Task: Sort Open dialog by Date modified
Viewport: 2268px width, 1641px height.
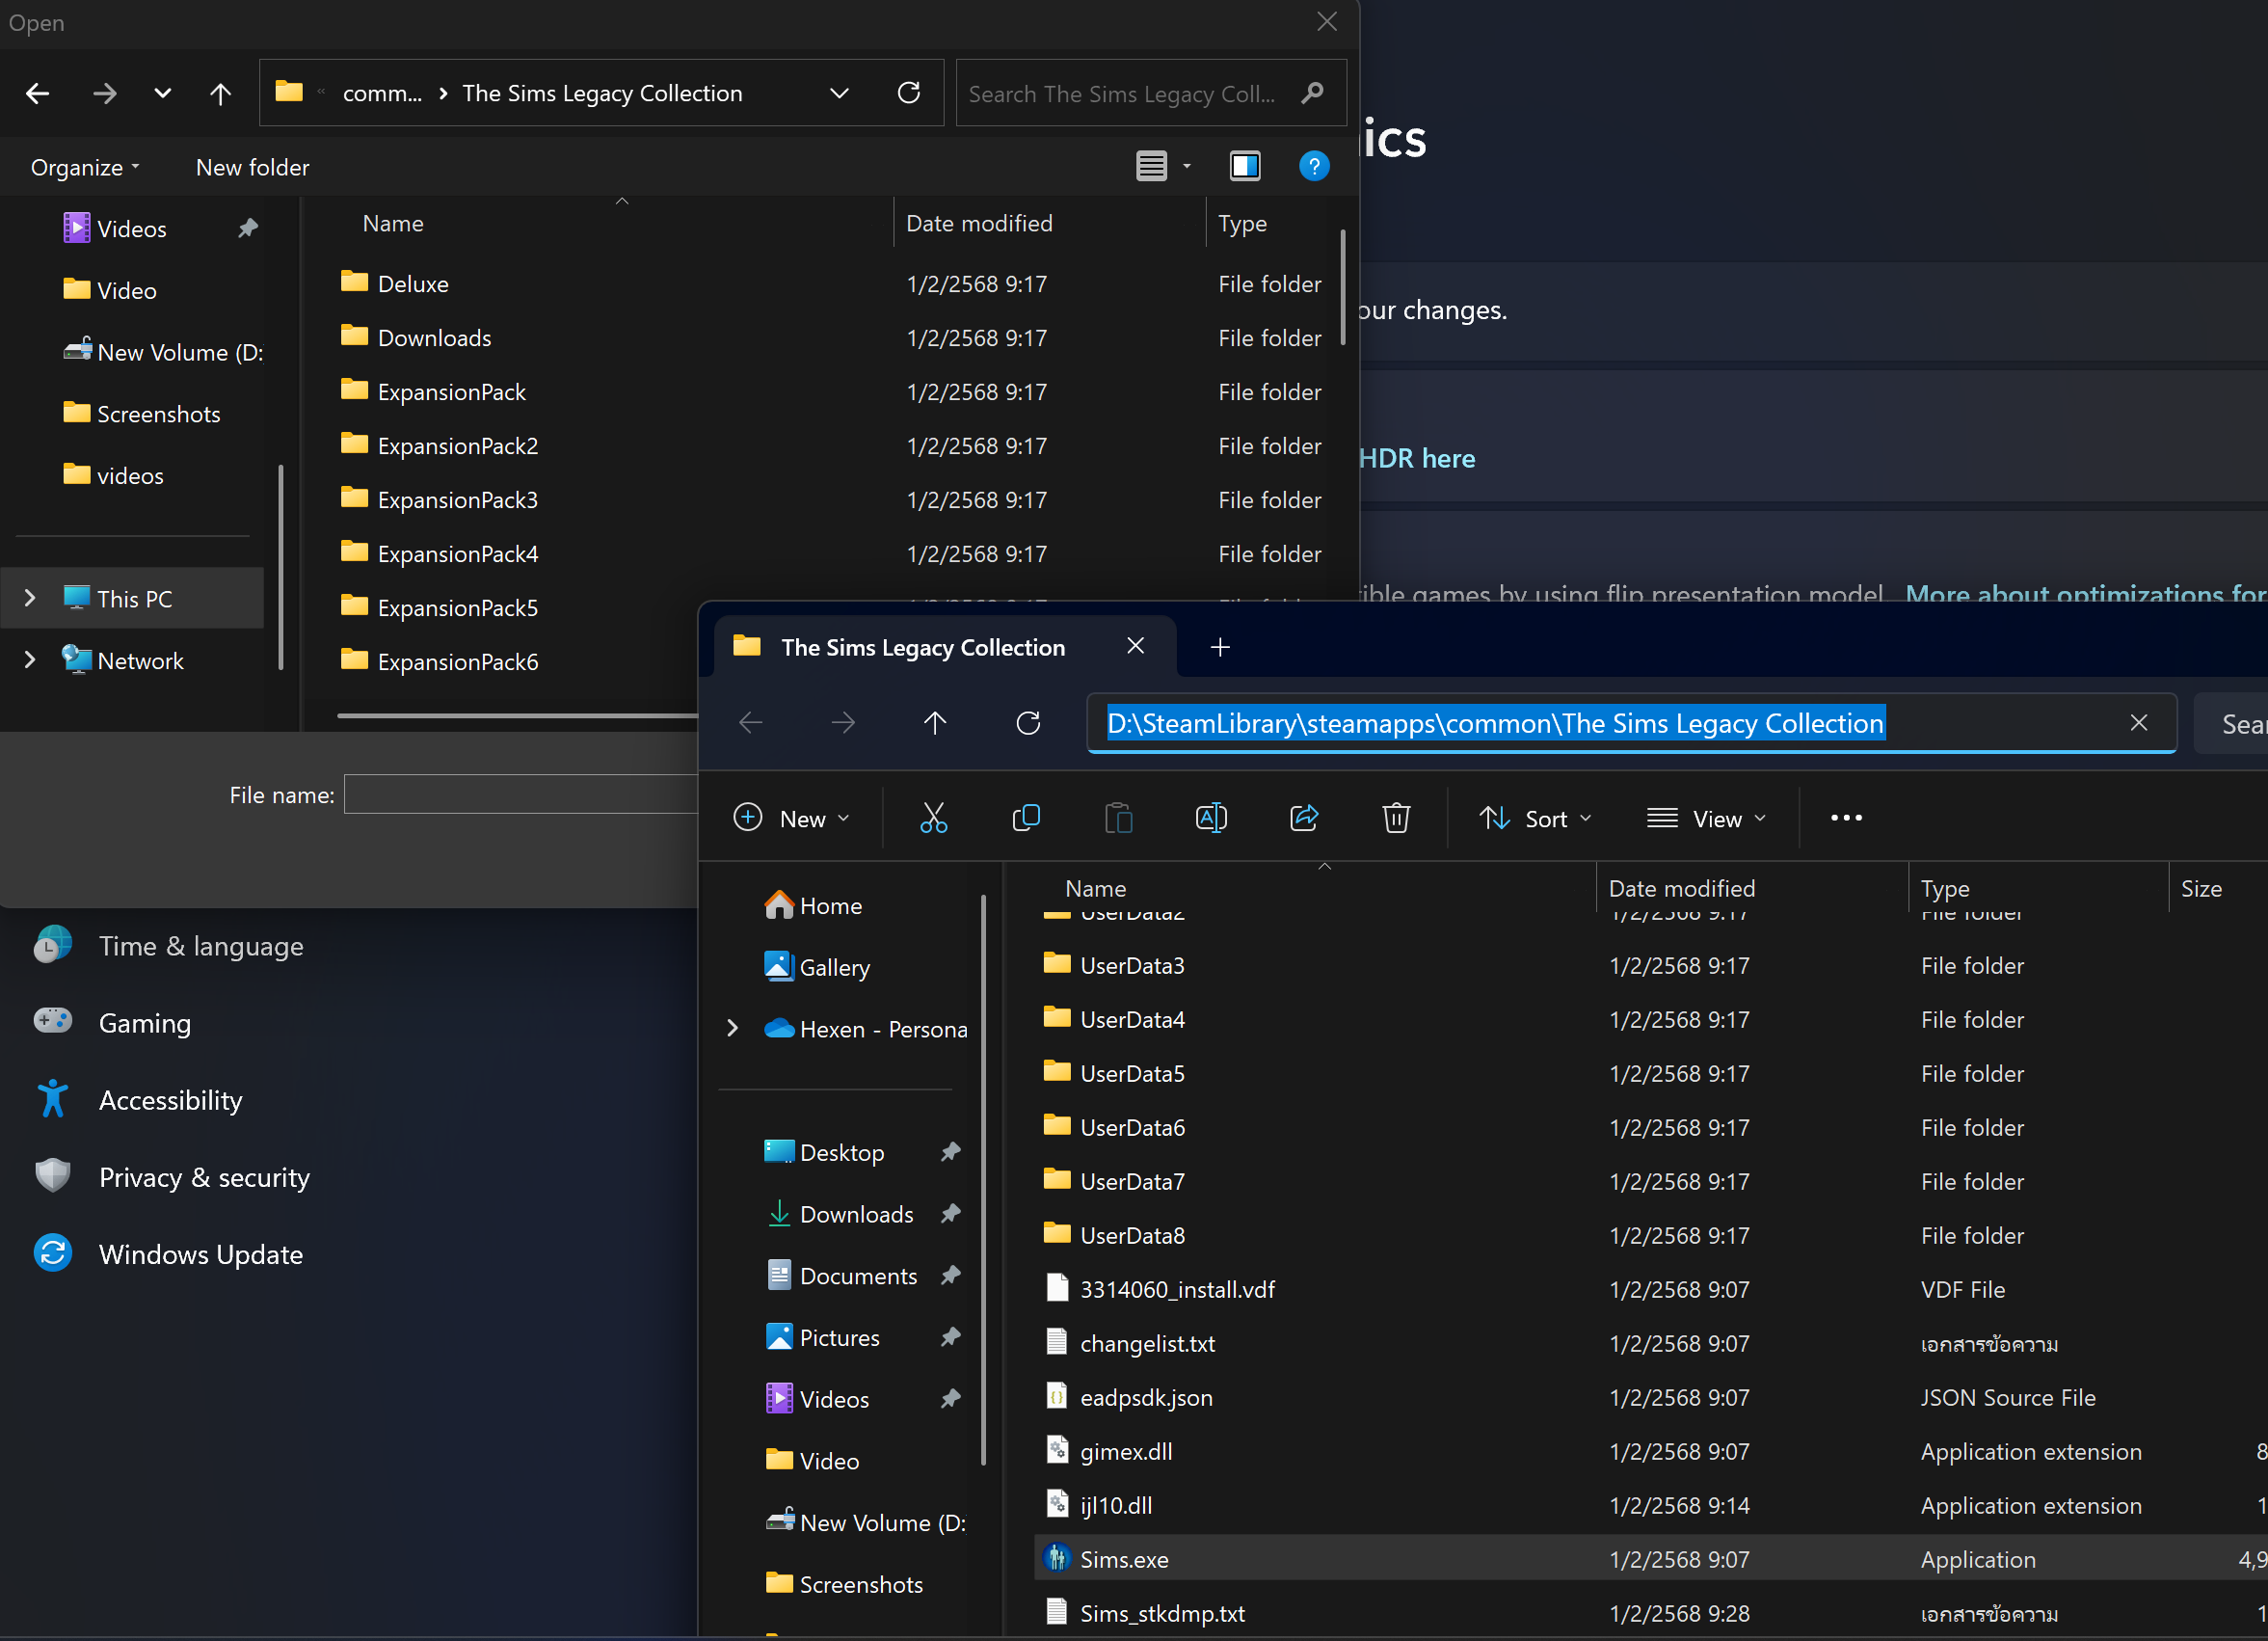Action: click(x=979, y=223)
